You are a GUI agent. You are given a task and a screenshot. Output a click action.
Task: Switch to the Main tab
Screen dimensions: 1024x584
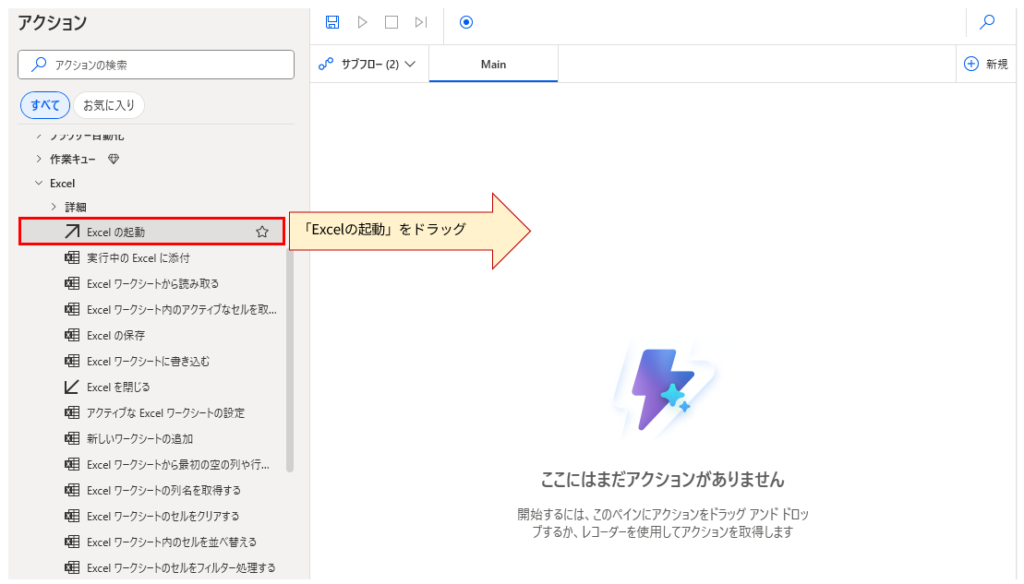[x=492, y=63]
